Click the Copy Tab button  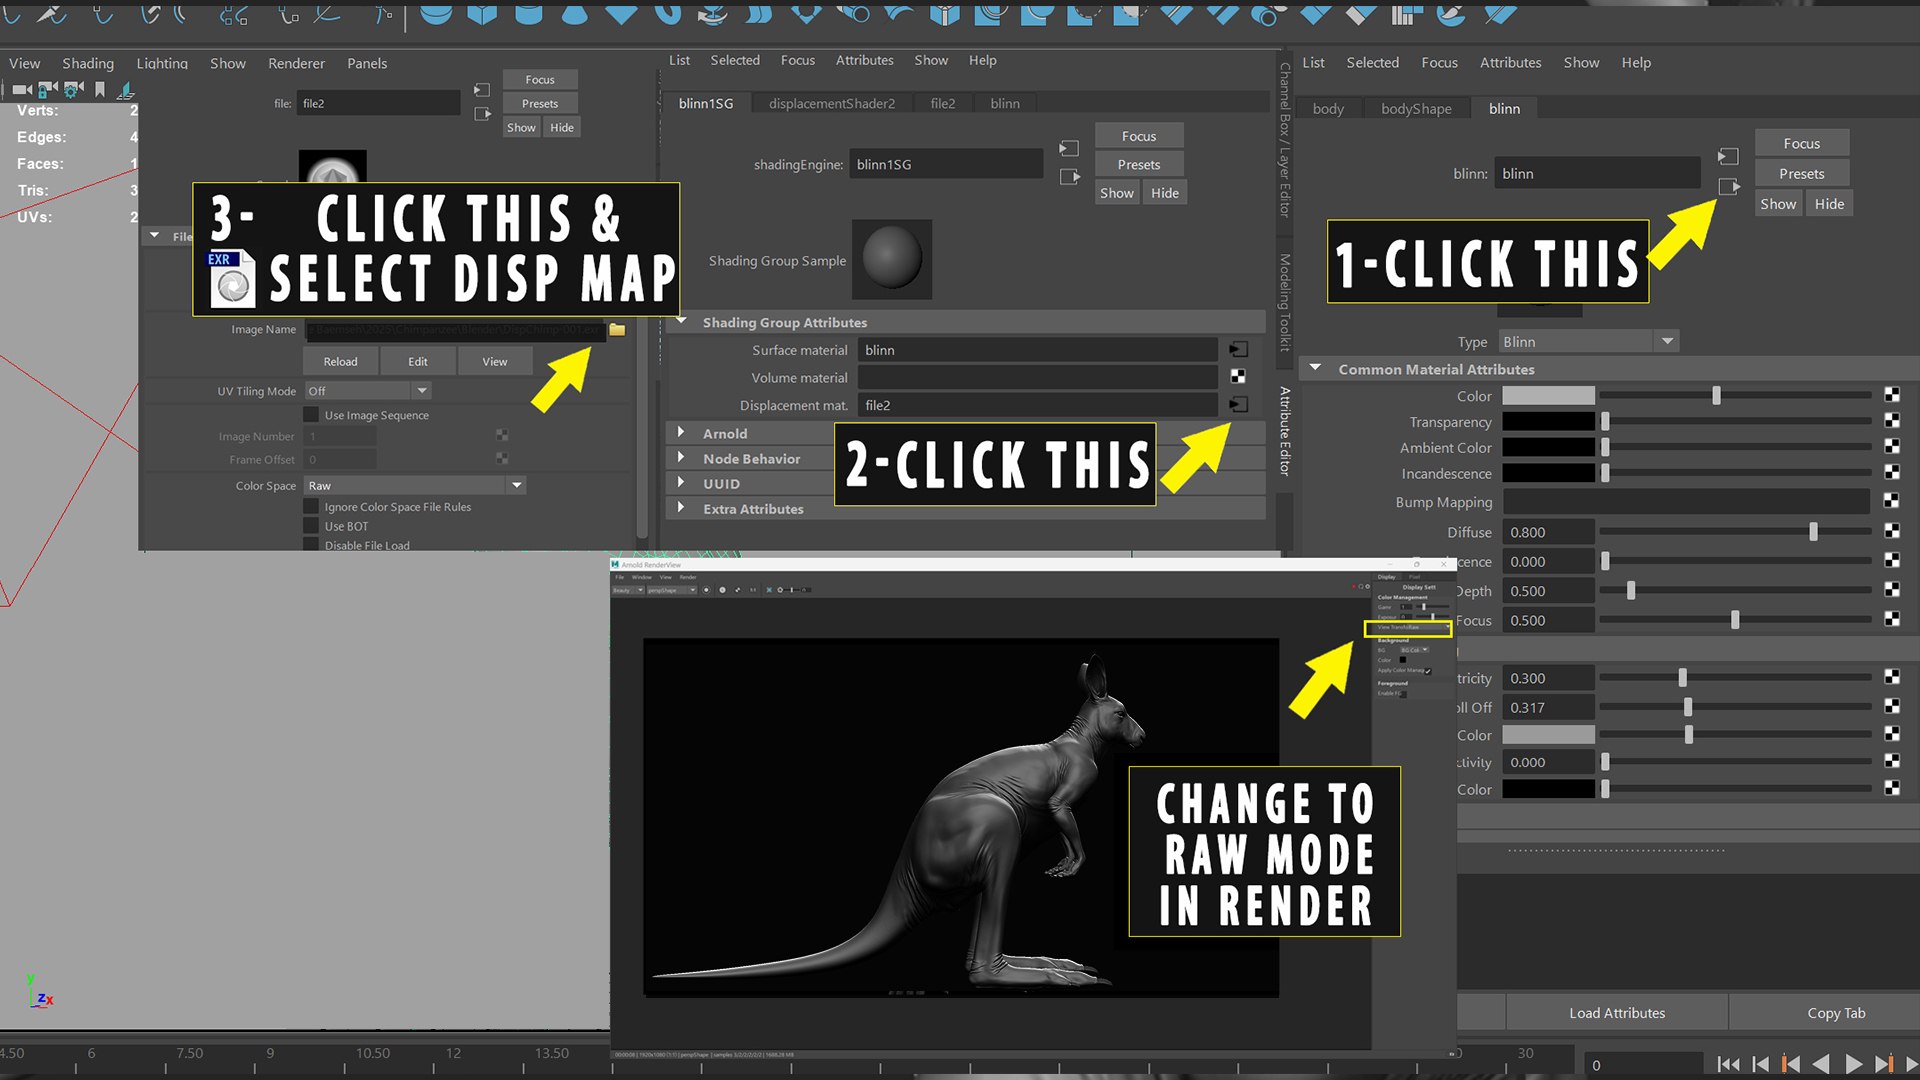tap(1836, 1013)
